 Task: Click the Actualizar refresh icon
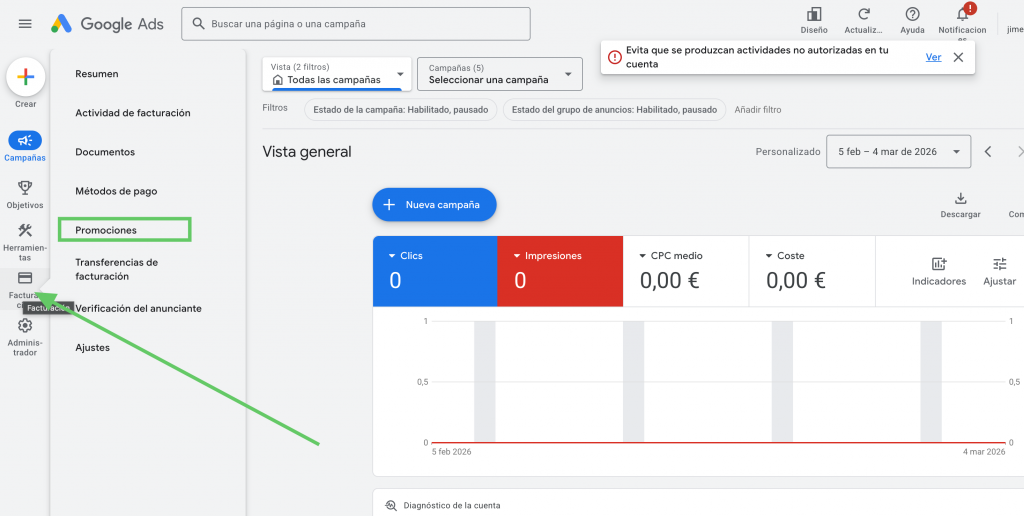[864, 15]
